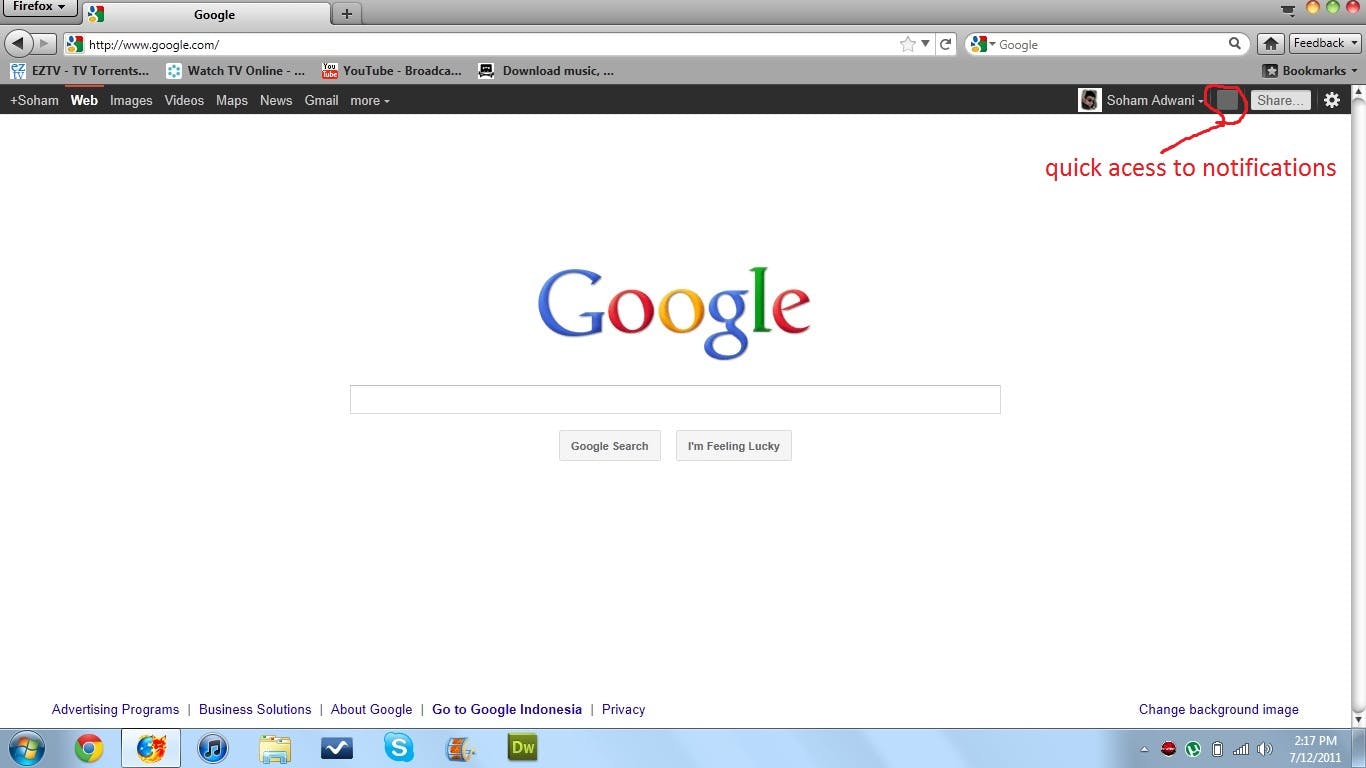
Task: Expand the more dropdown in Google bar
Action: pos(370,100)
